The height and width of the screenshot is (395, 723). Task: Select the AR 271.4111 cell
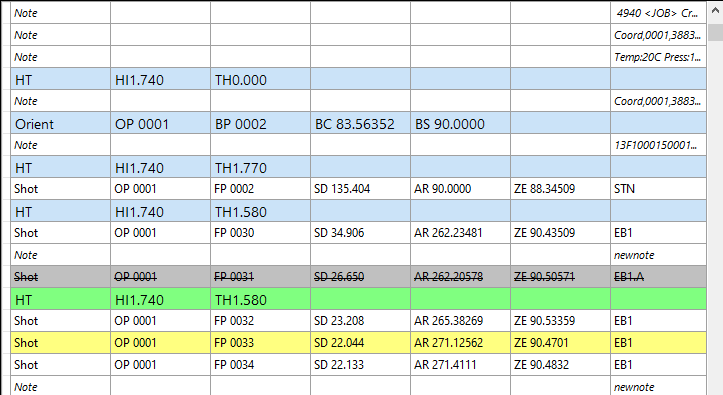click(460, 365)
